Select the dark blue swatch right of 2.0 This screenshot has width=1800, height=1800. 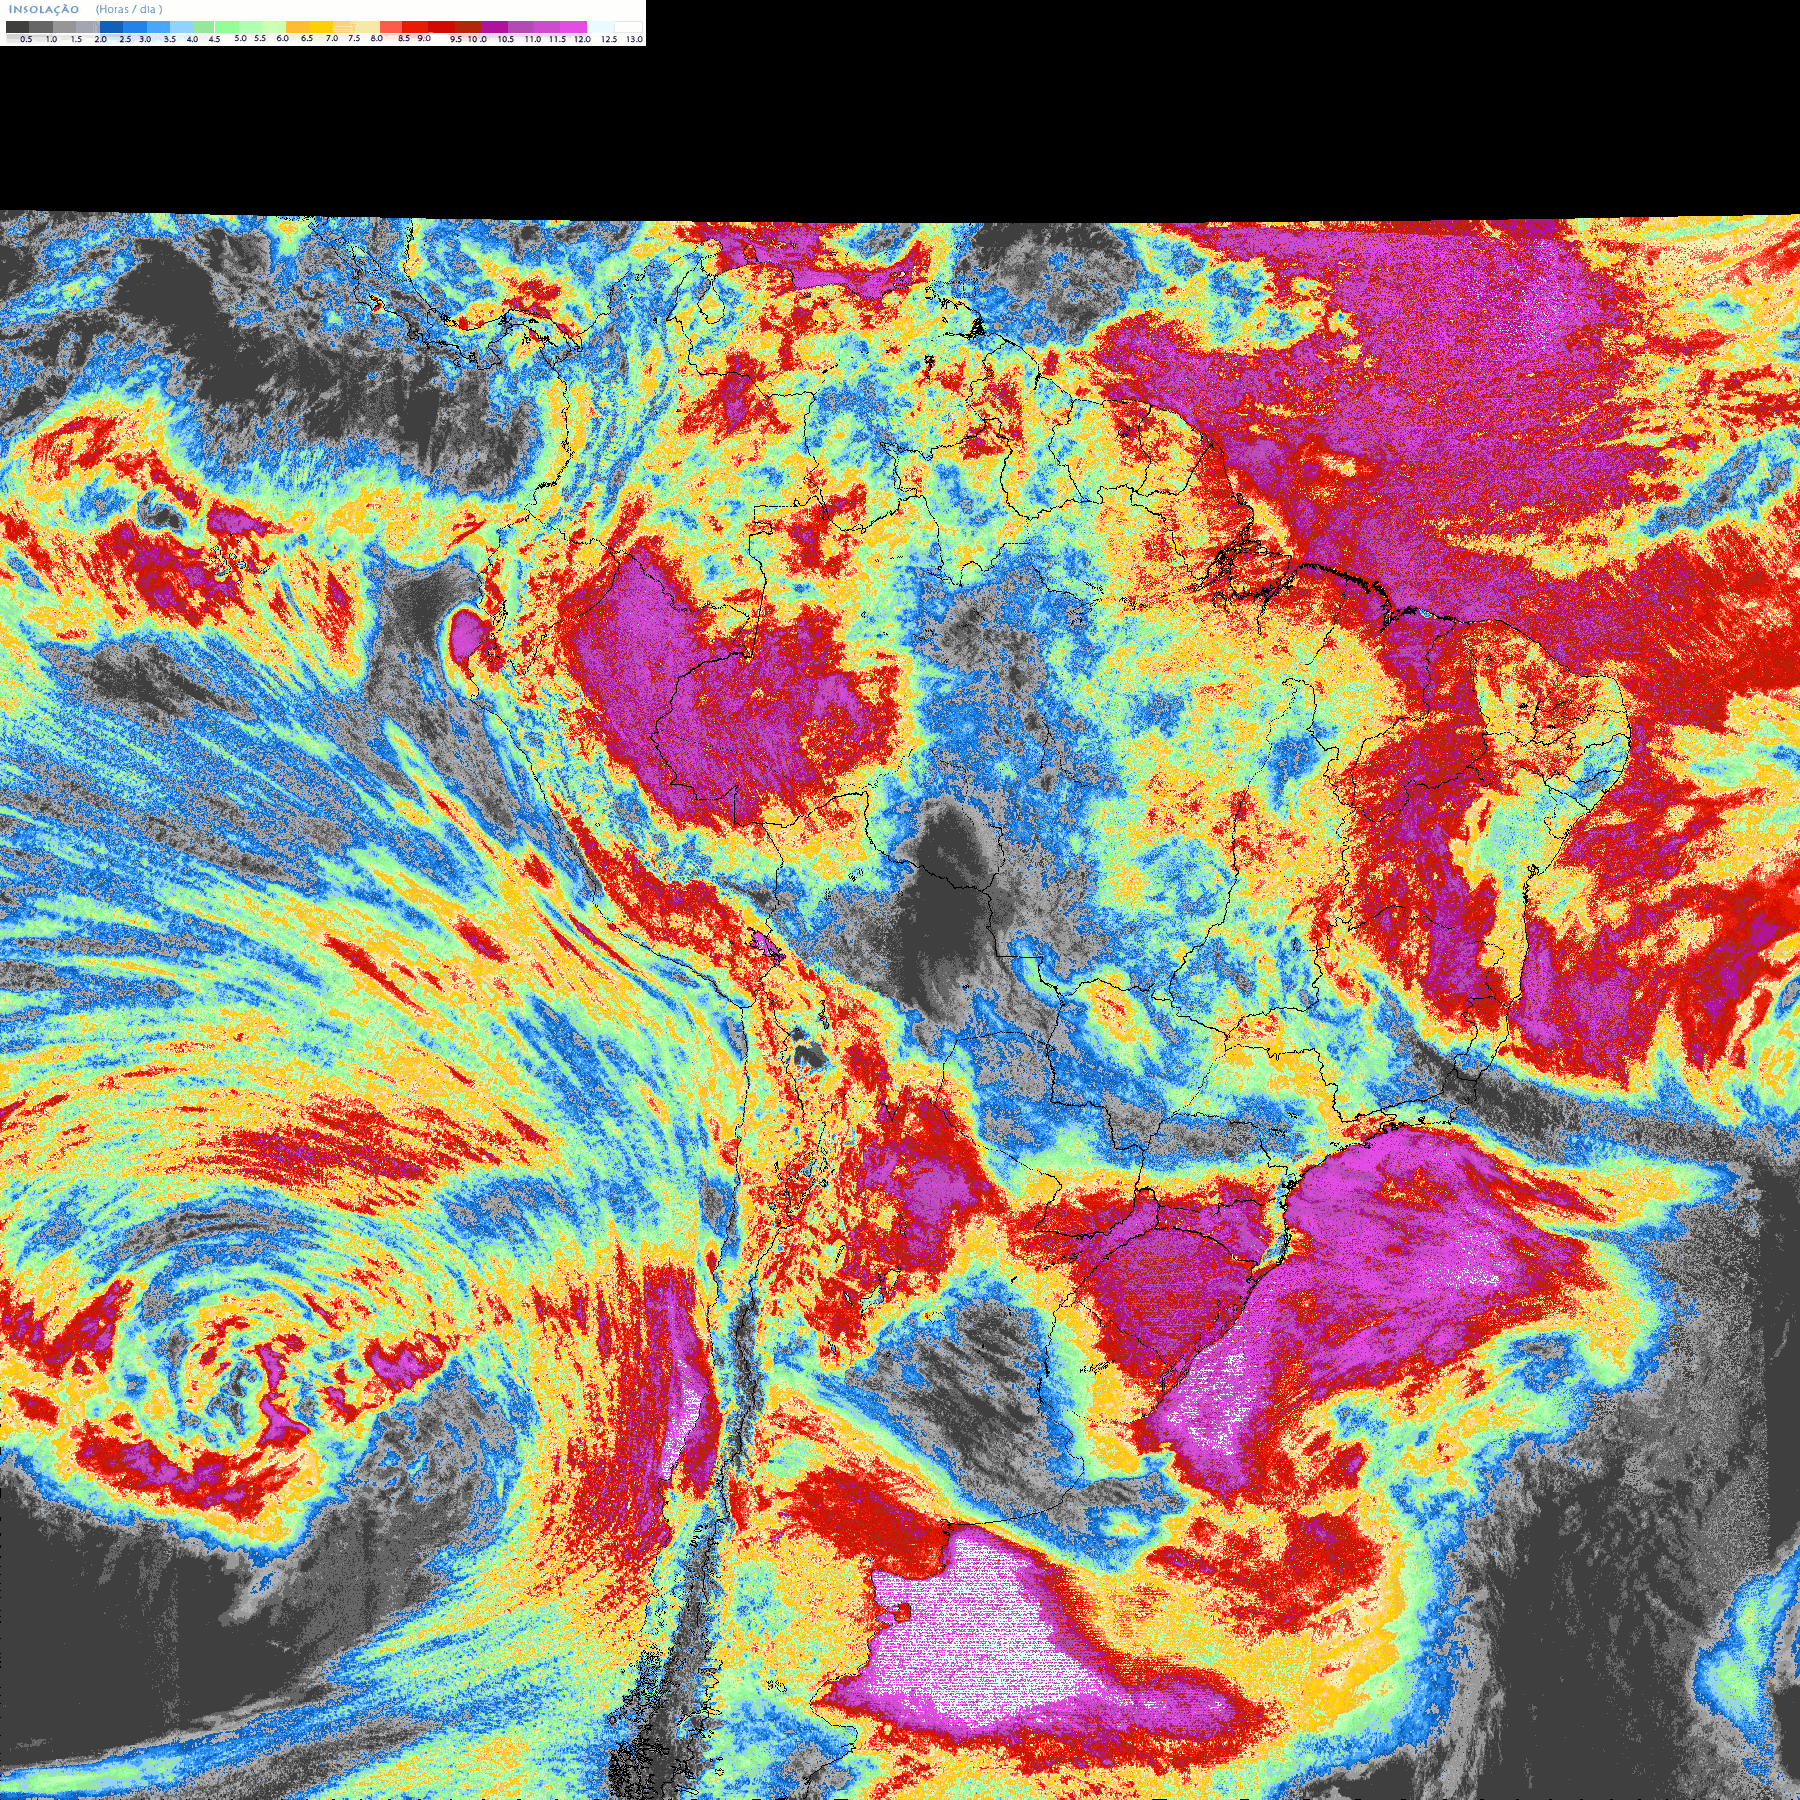point(111,27)
